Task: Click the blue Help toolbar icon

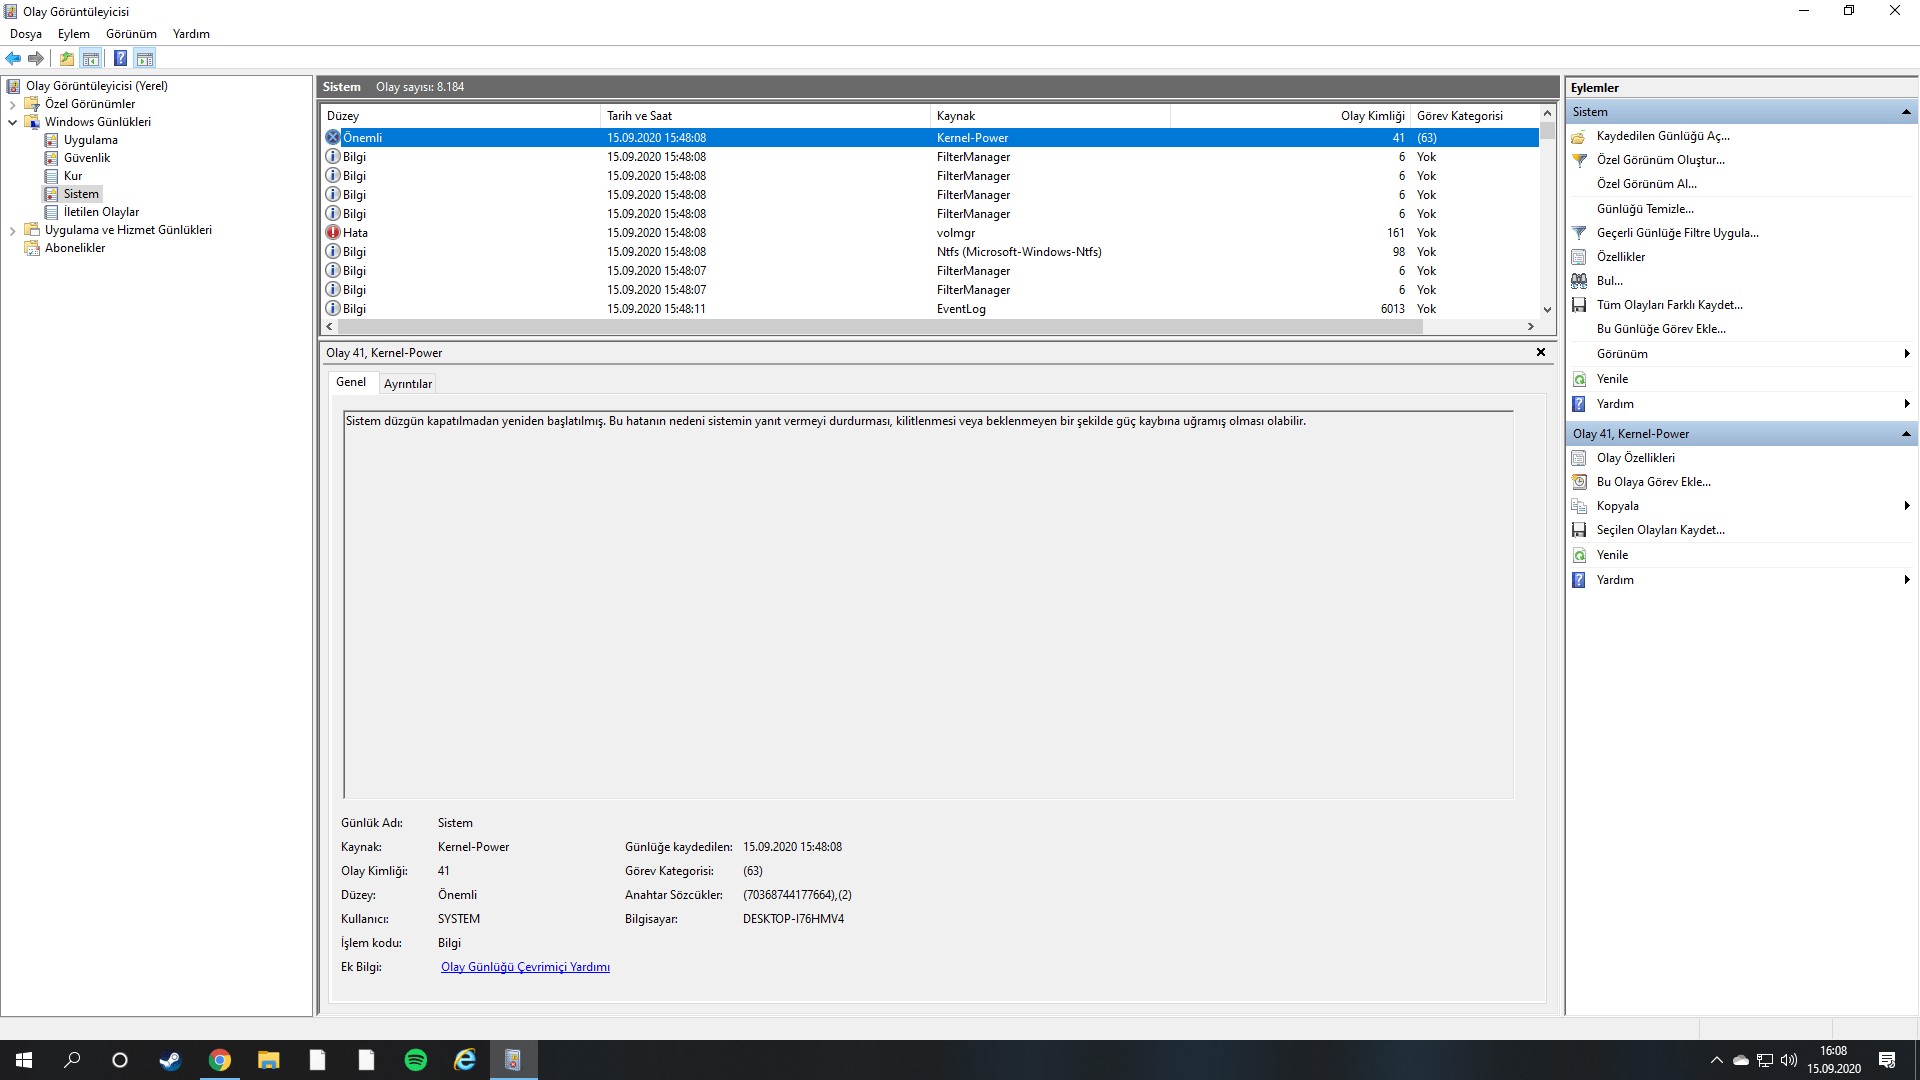Action: point(120,58)
